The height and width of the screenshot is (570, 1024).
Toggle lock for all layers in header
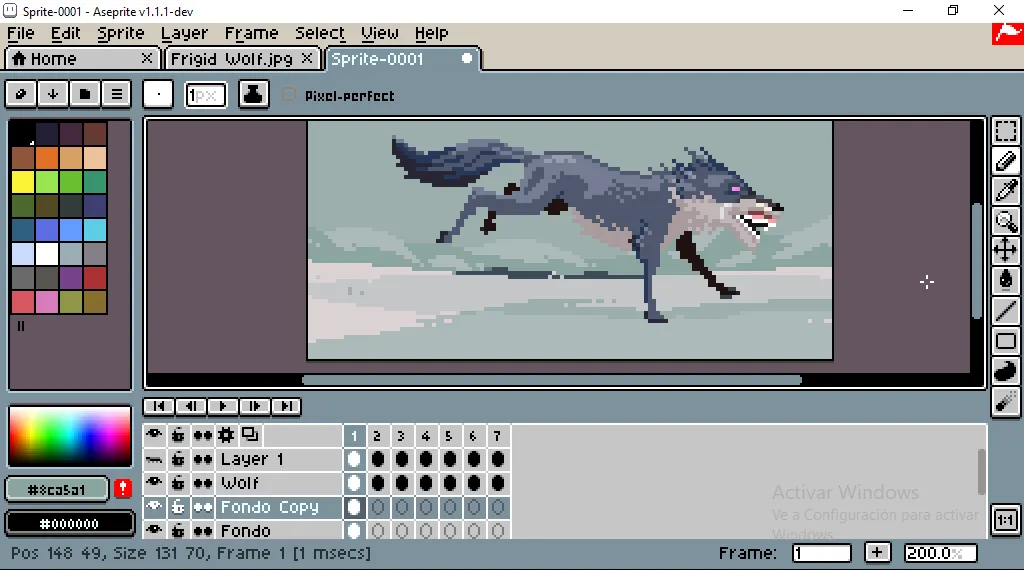pos(178,435)
